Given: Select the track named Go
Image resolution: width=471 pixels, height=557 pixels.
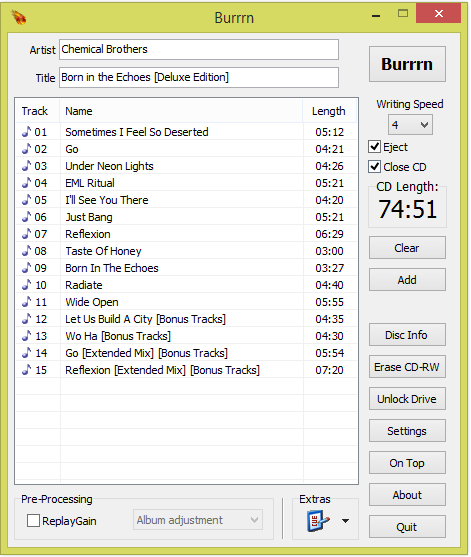Looking at the screenshot, I should tap(186, 149).
